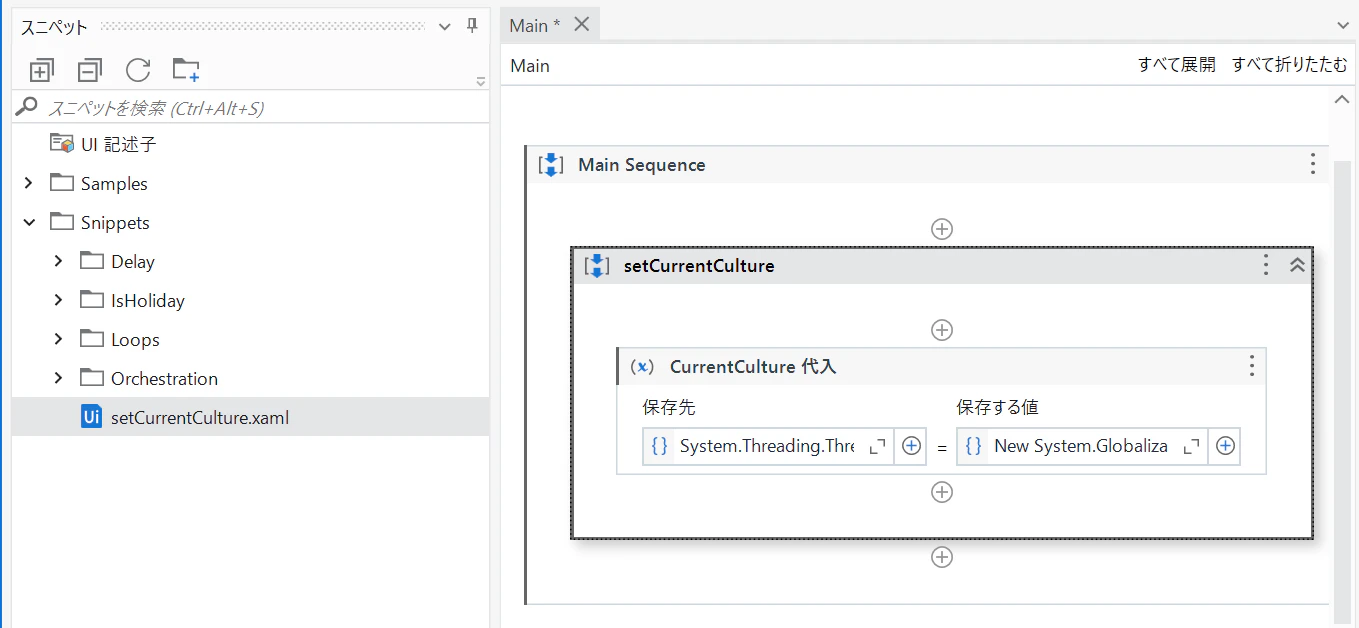Select the IsHoliday folder label
This screenshot has width=1359, height=628.
point(148,301)
